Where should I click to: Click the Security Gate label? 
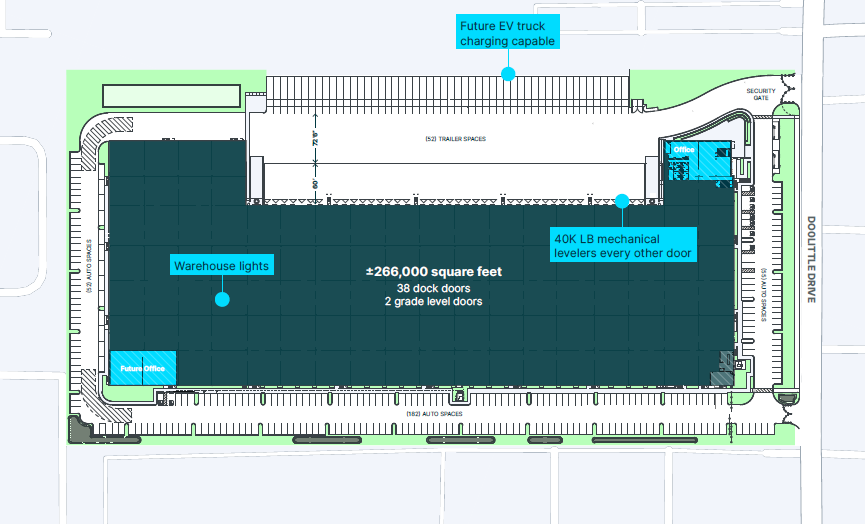click(761, 93)
